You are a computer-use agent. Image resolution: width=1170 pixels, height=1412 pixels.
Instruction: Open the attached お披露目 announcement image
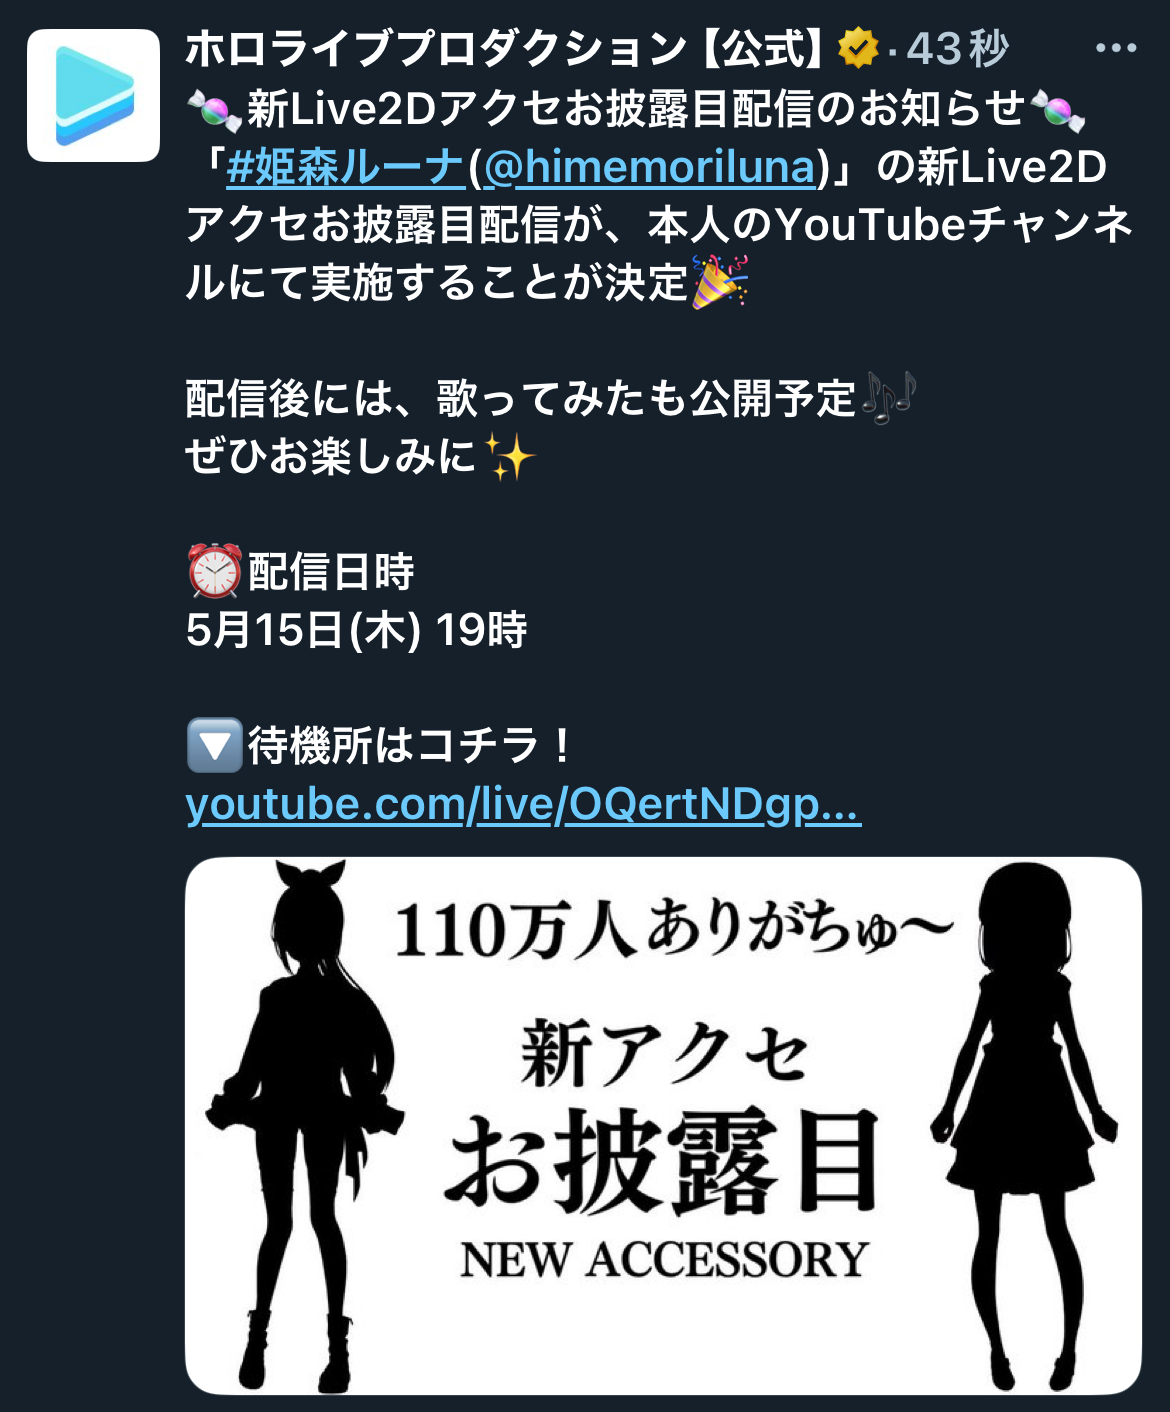663,1125
